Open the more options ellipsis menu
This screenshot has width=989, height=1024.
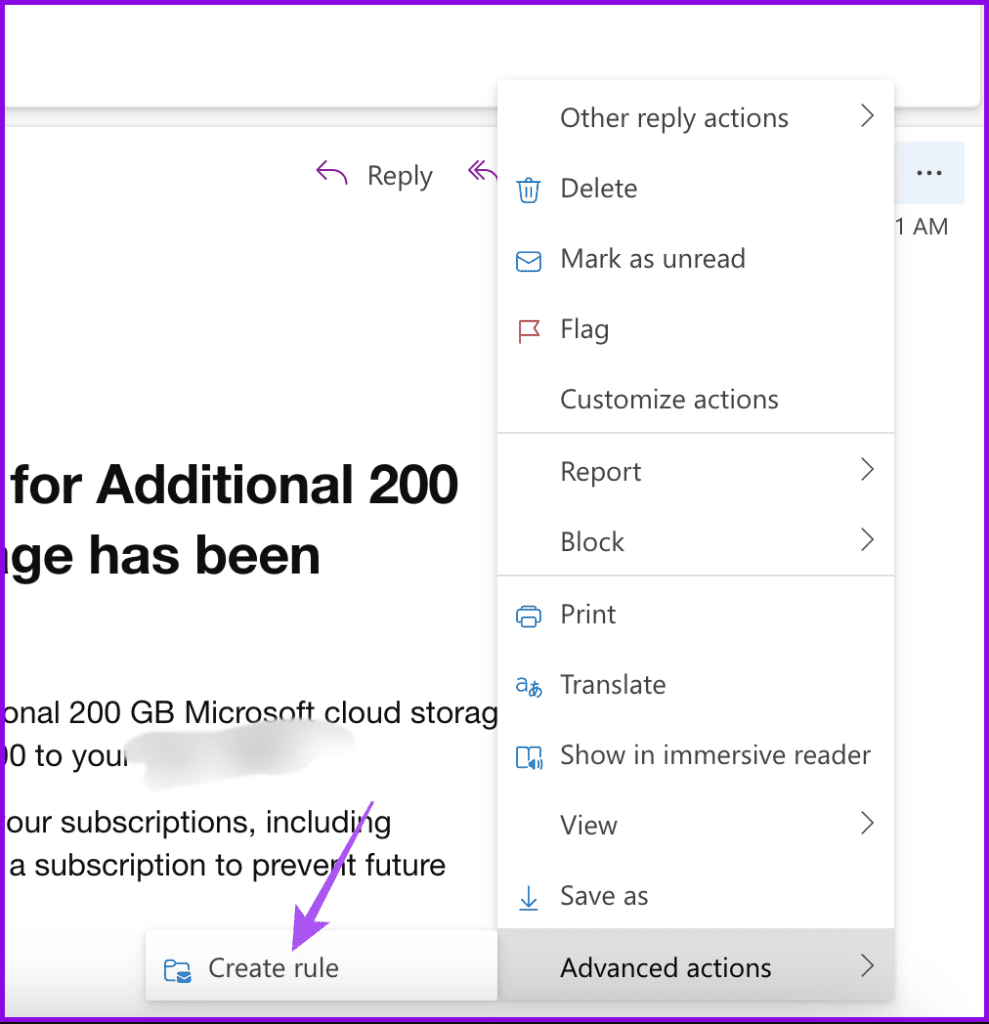point(929,172)
